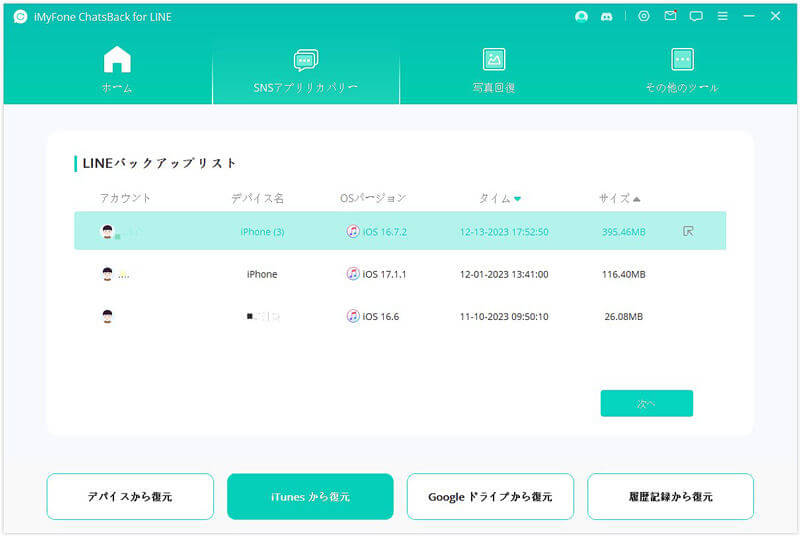Go to the ホーム home tab
Viewport: 800px width, 536px height.
tap(117, 70)
